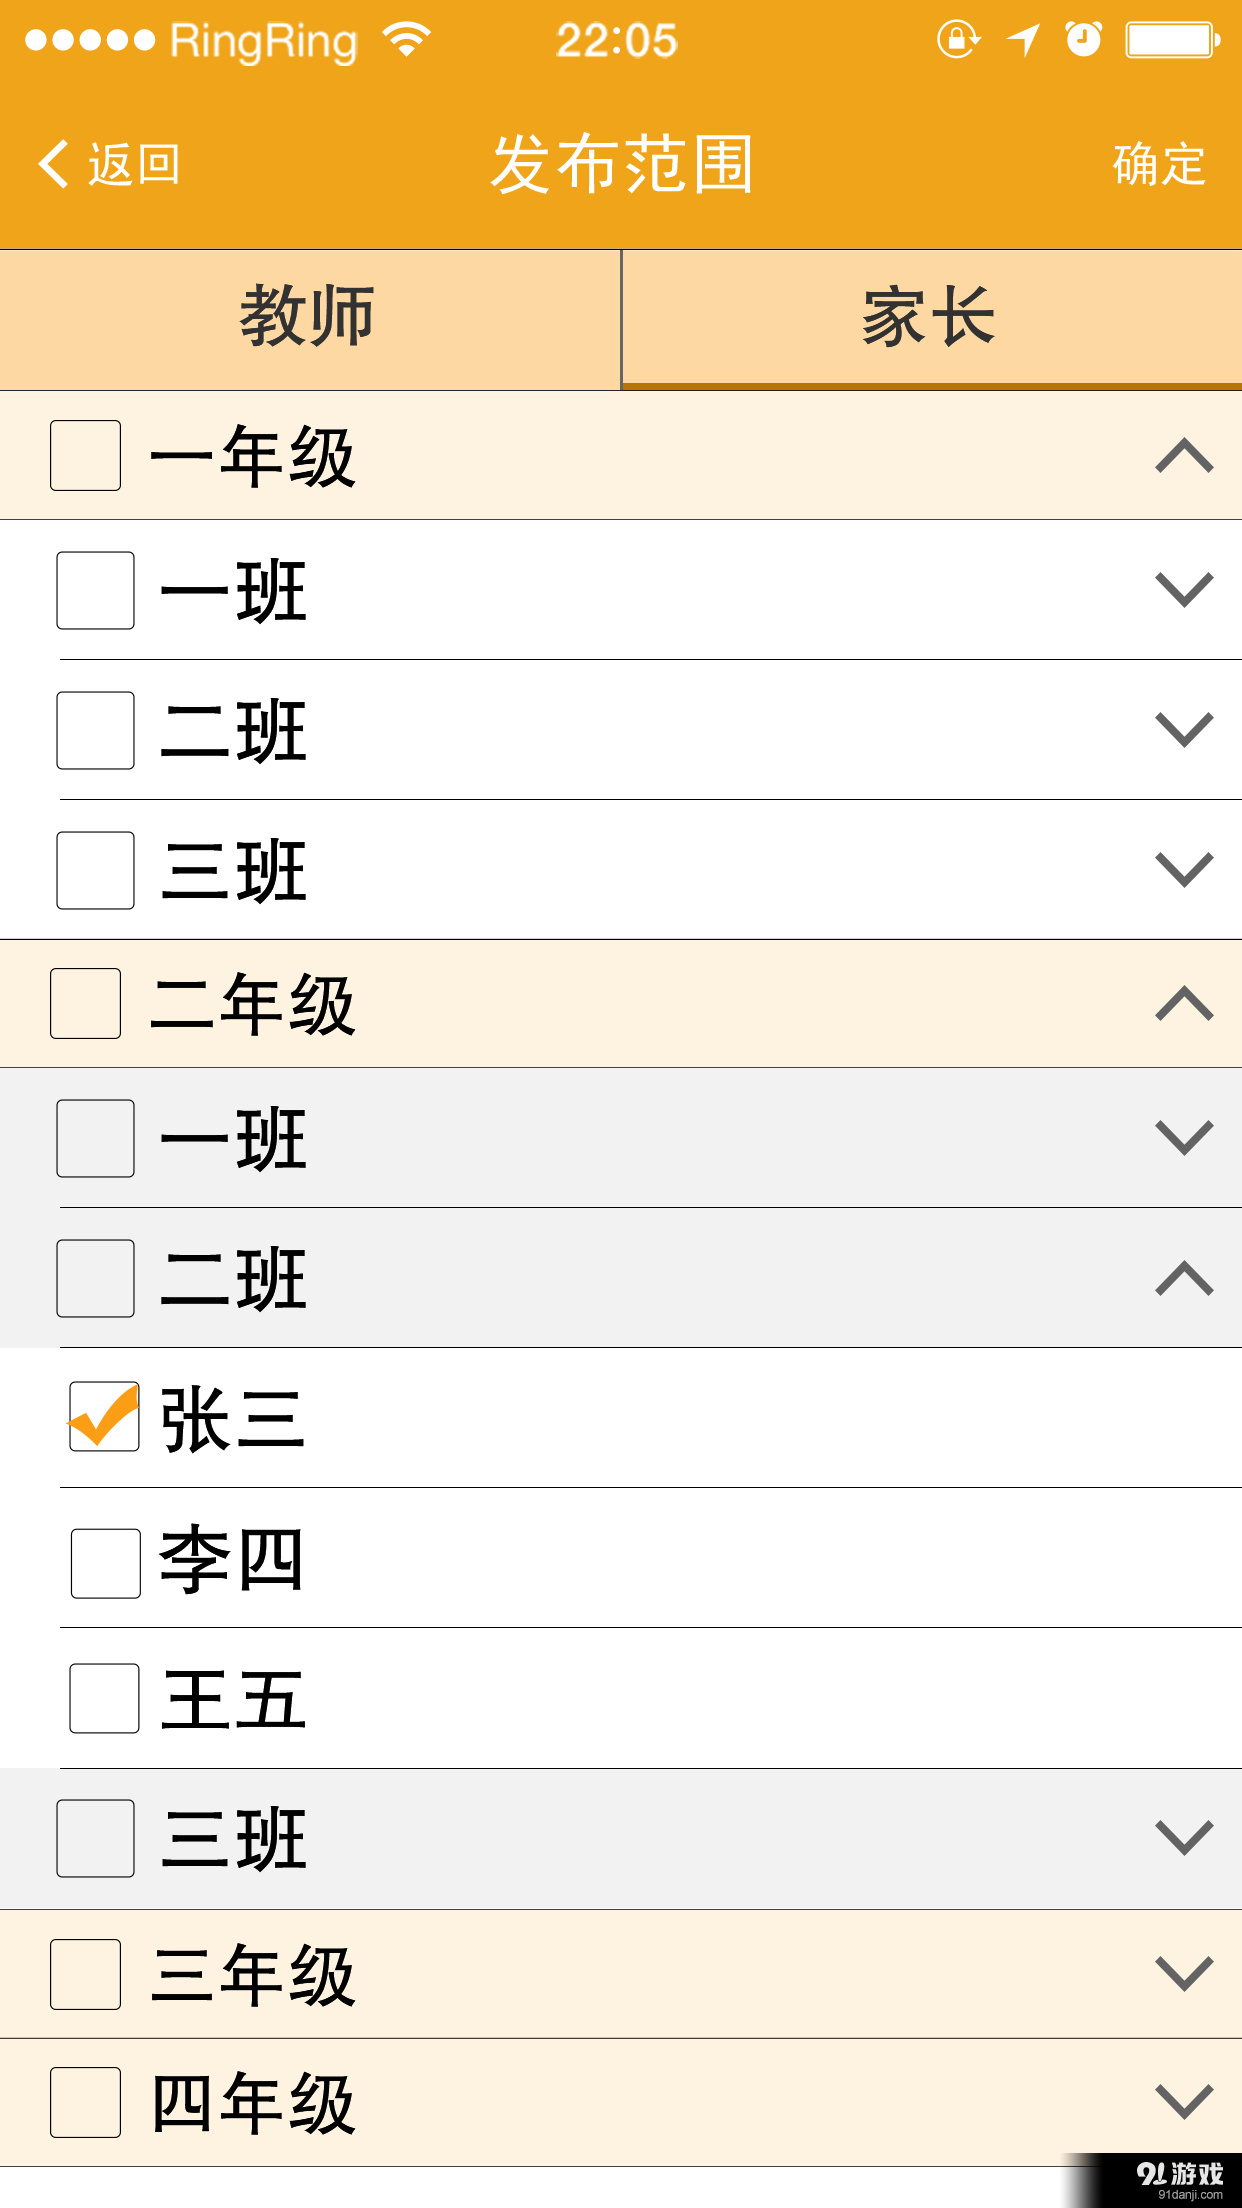Tap the back chevron icon

52,163
